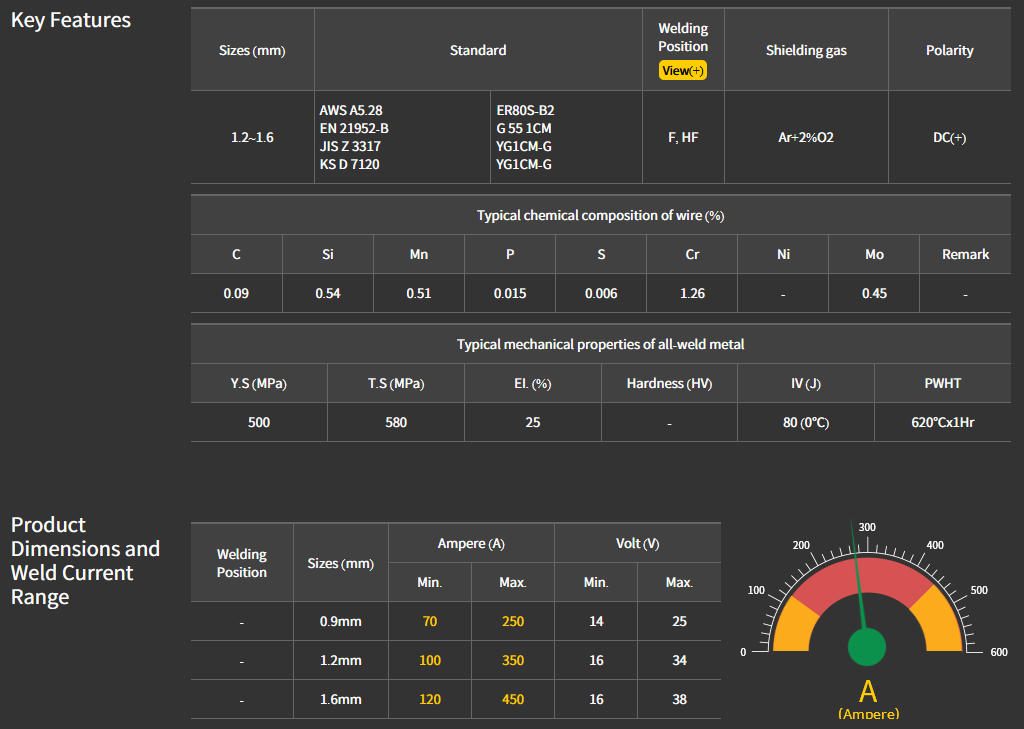1024x729 pixels.
Task: Click the ER80S-B2 standard designation
Action: 525,110
